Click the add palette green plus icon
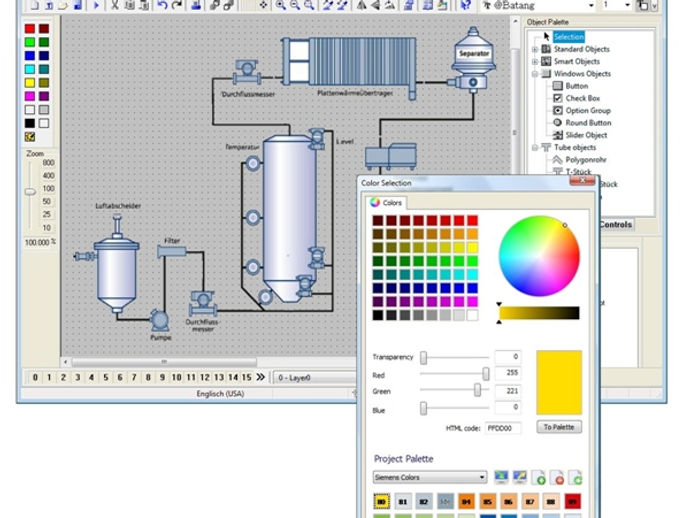Viewport: 690px width, 518px height. click(539, 478)
